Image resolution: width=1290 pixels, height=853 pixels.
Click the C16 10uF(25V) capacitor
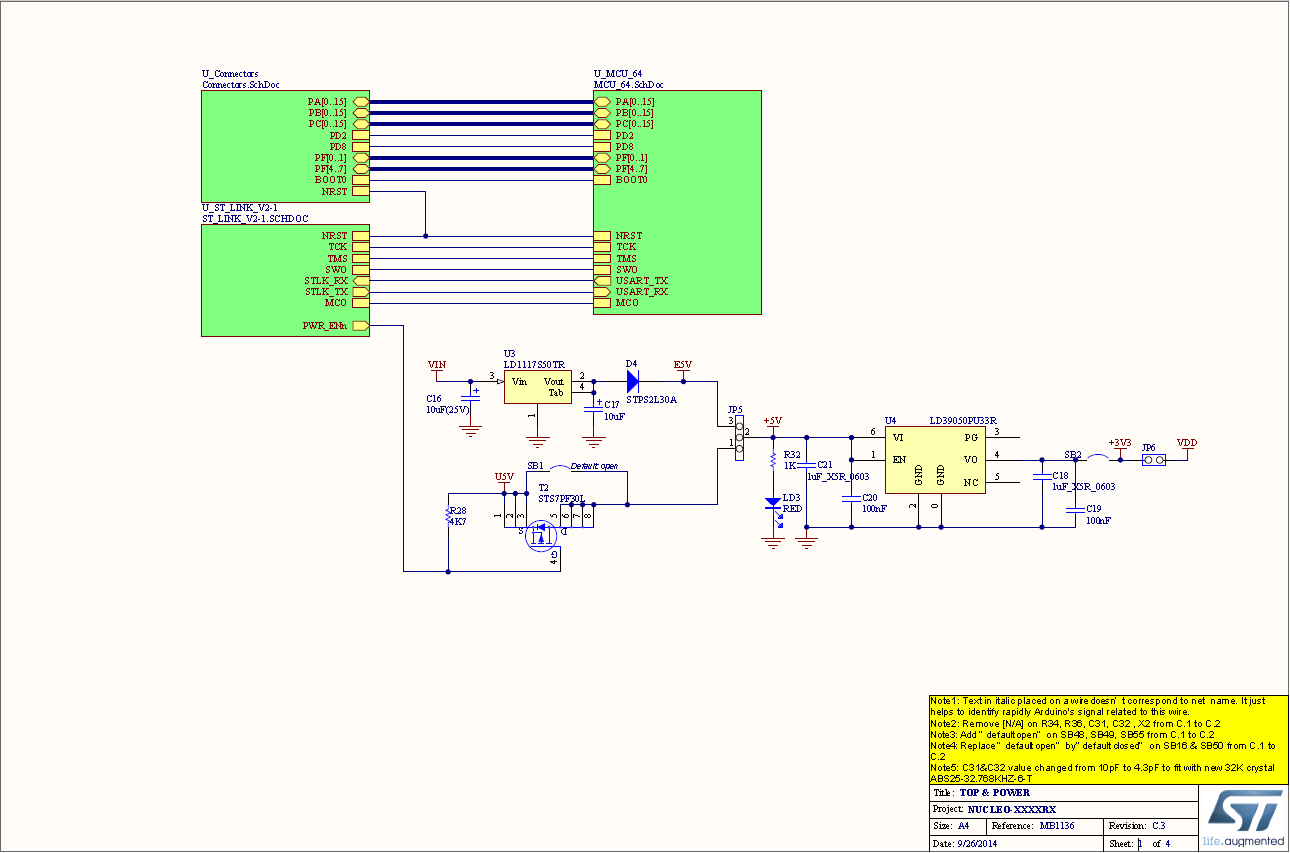[x=469, y=397]
